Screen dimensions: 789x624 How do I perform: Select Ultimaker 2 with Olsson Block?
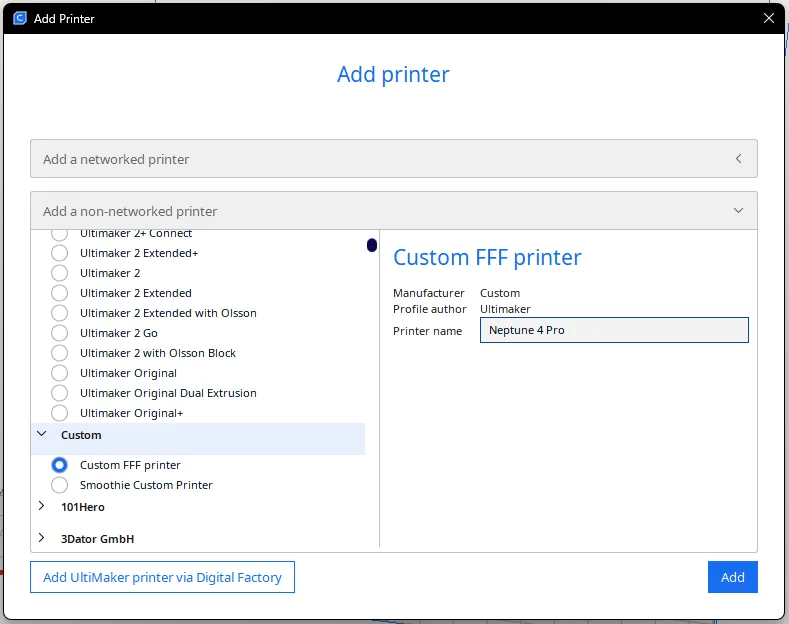[59, 353]
